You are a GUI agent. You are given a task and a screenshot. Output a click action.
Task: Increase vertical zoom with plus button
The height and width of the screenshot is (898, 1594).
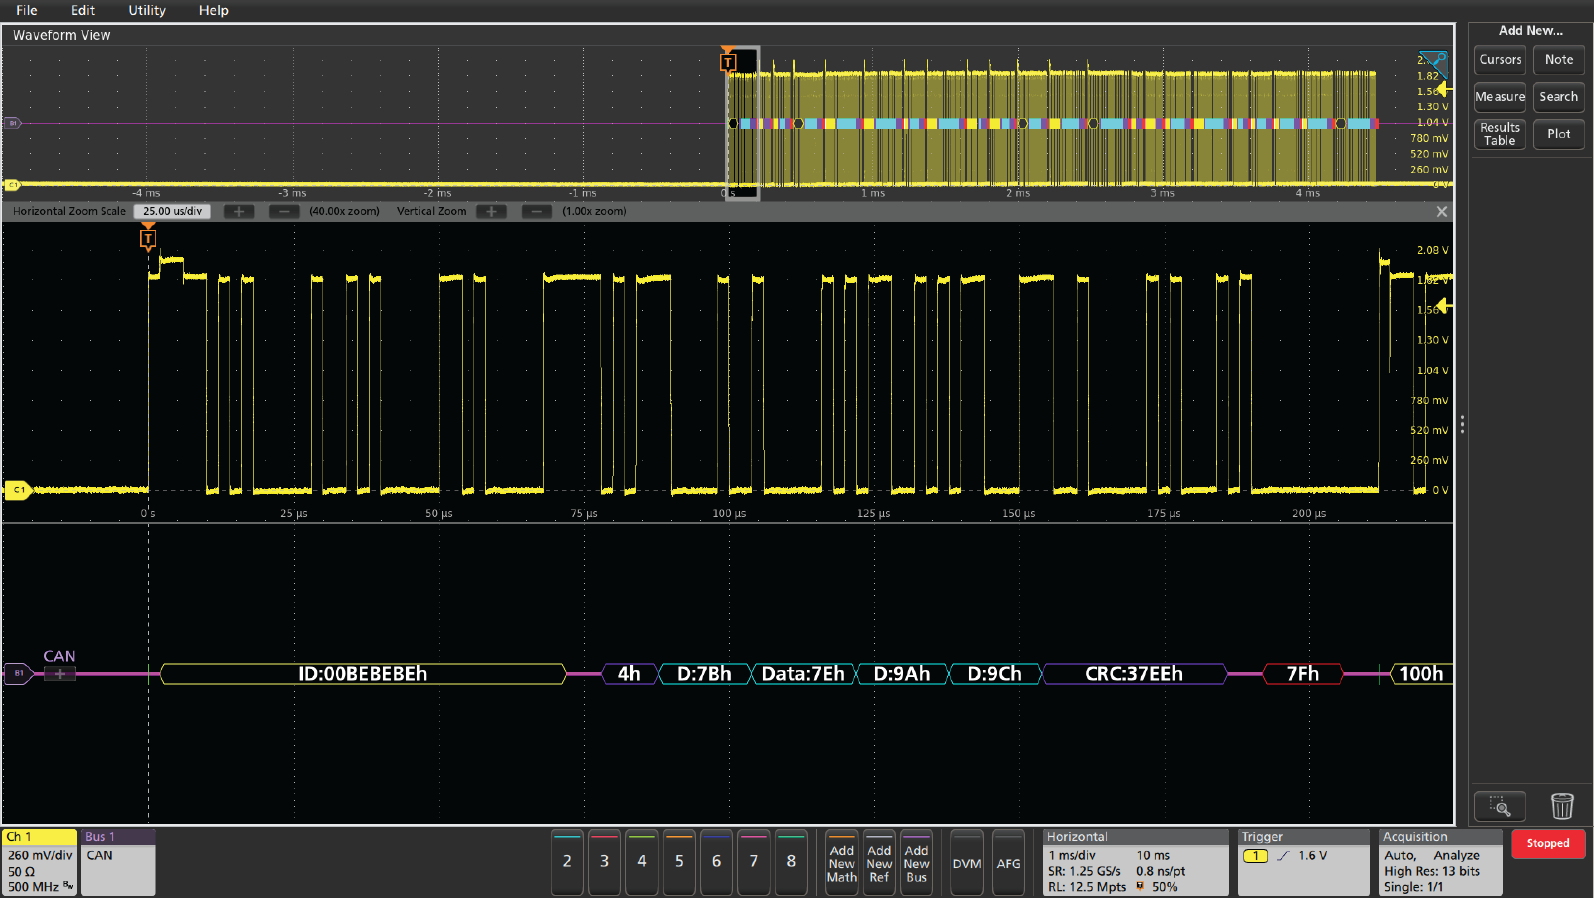pos(491,212)
